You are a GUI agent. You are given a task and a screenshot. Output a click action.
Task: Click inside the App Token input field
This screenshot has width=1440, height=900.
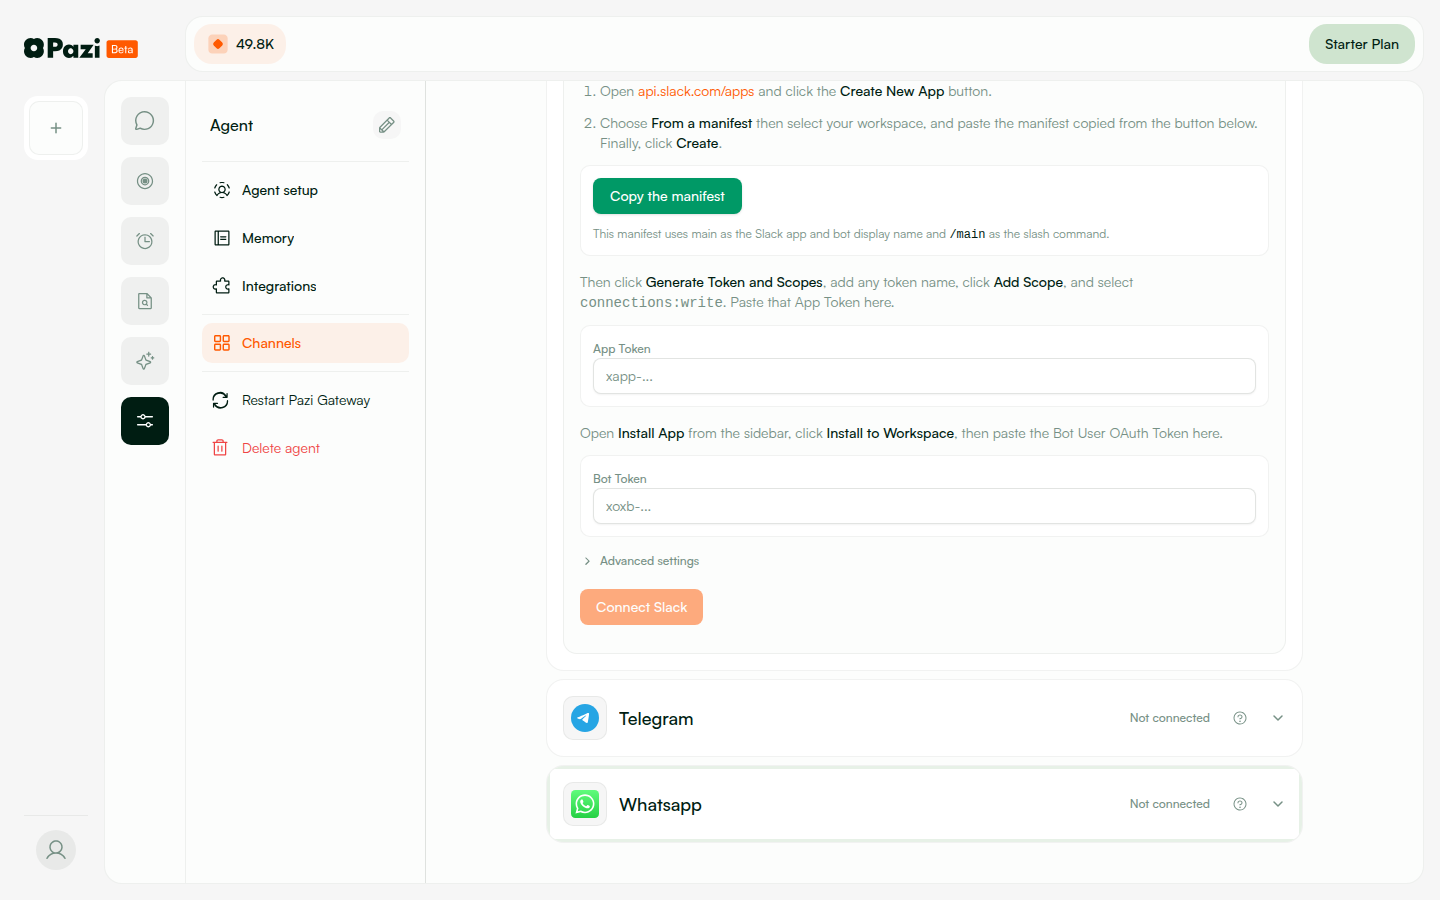click(x=923, y=376)
